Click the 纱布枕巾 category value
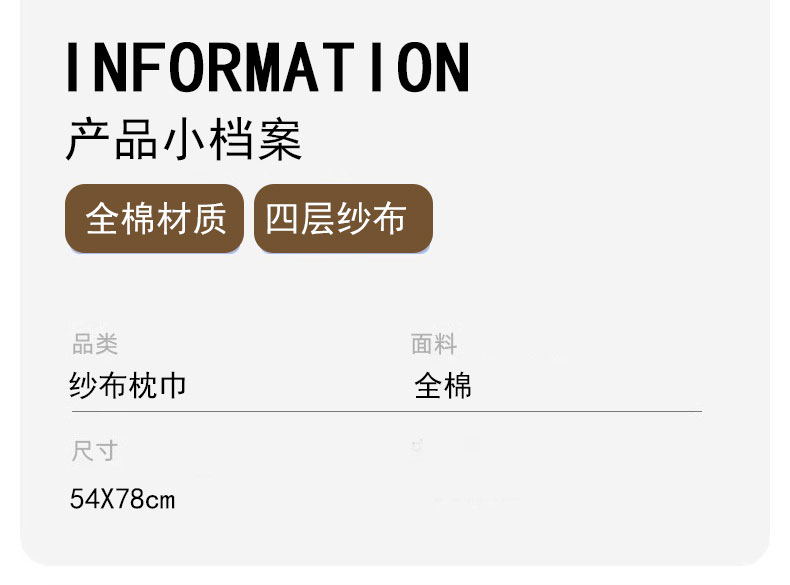 point(128,386)
